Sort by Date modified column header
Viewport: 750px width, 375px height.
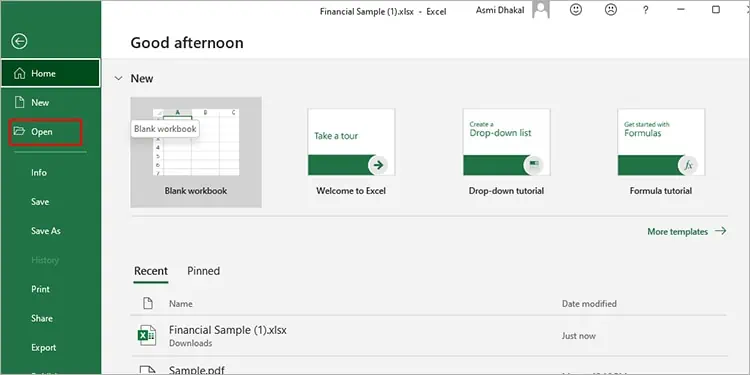click(589, 304)
